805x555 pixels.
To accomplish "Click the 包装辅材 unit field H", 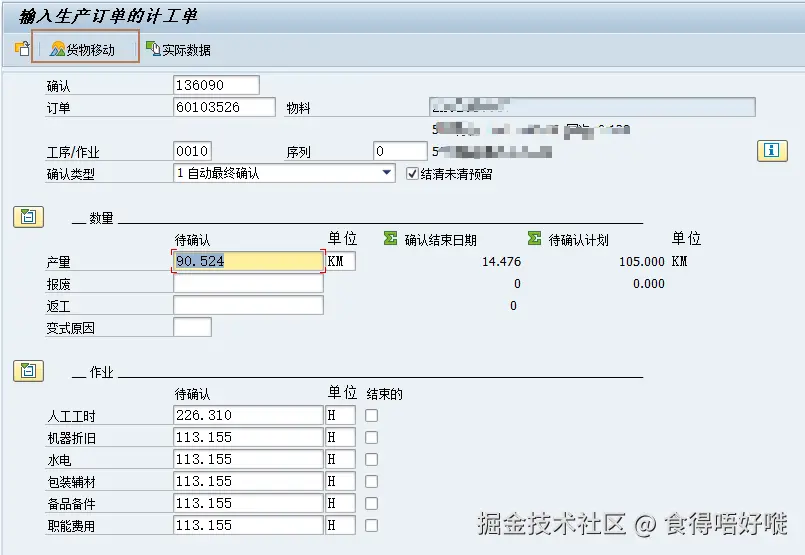I will click(x=340, y=481).
